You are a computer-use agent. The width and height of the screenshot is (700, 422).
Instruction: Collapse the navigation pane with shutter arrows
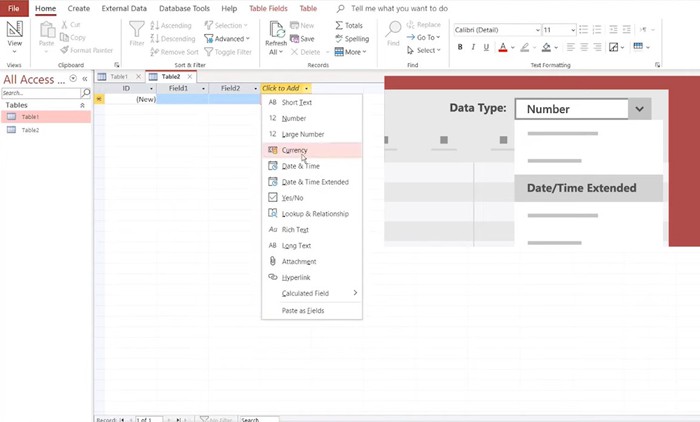(x=84, y=79)
